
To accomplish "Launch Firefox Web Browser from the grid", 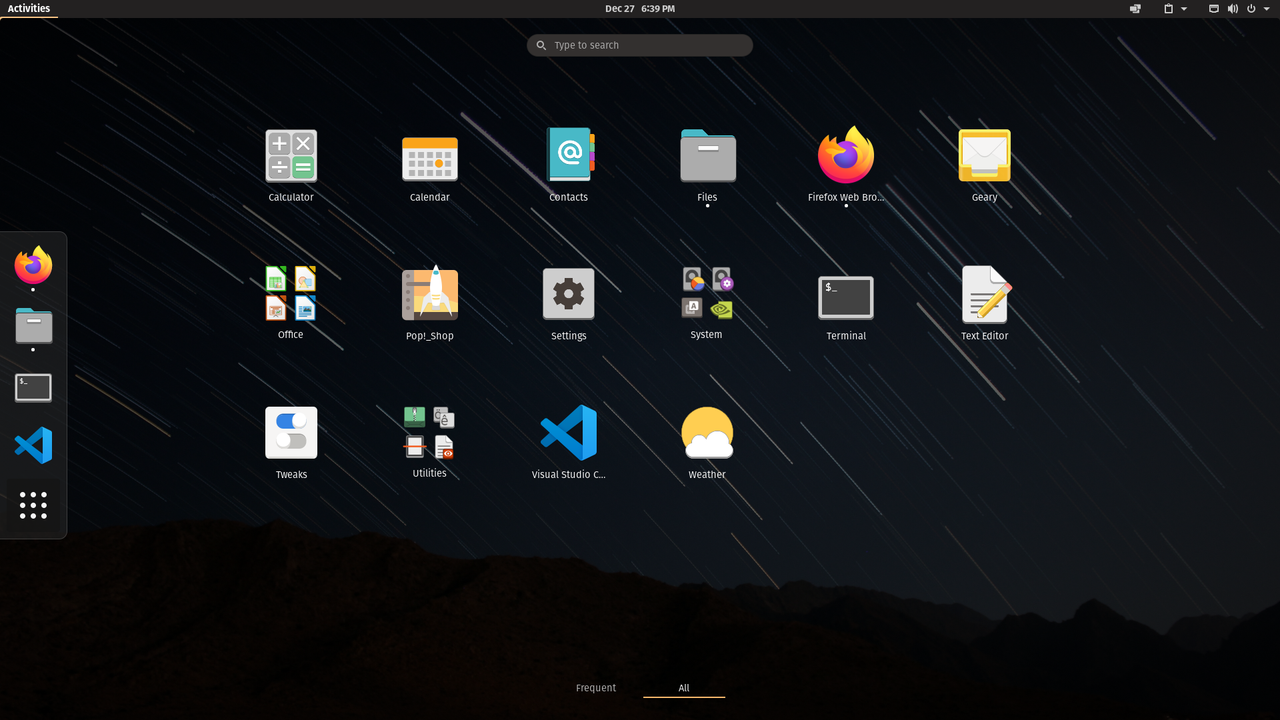I will [x=846, y=156].
